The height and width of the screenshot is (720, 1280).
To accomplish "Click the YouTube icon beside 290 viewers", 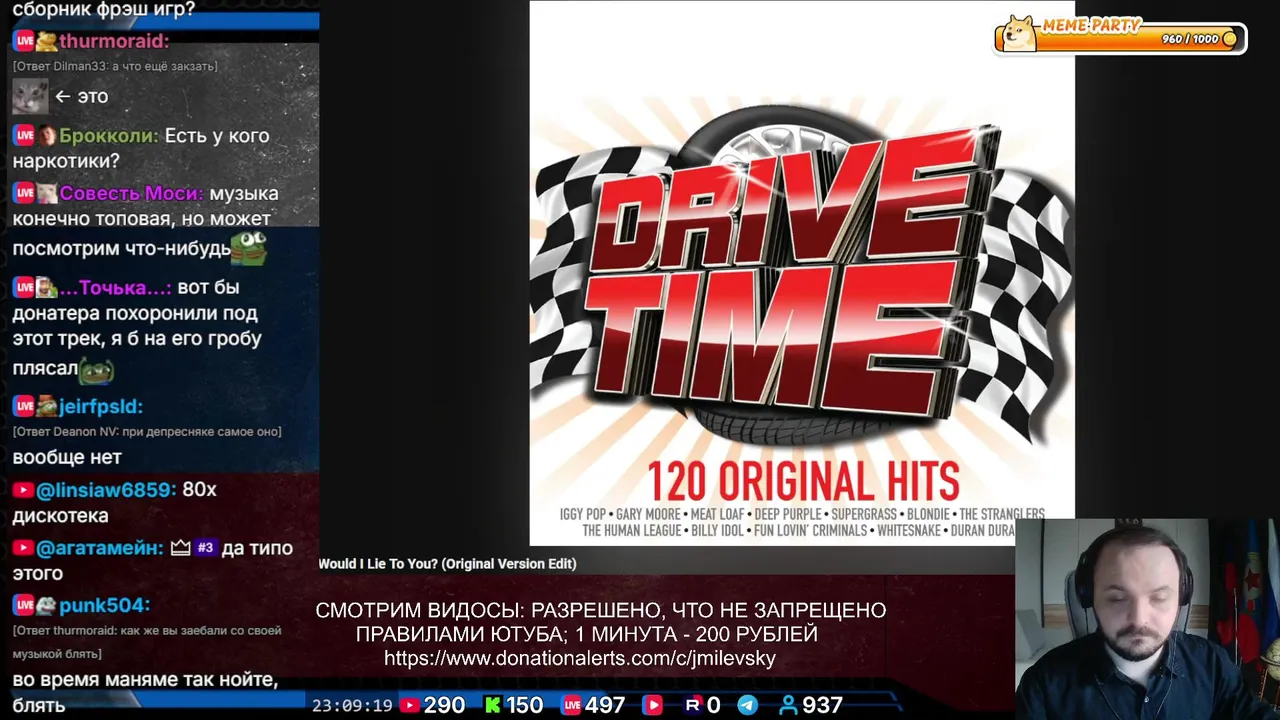I will pos(409,706).
